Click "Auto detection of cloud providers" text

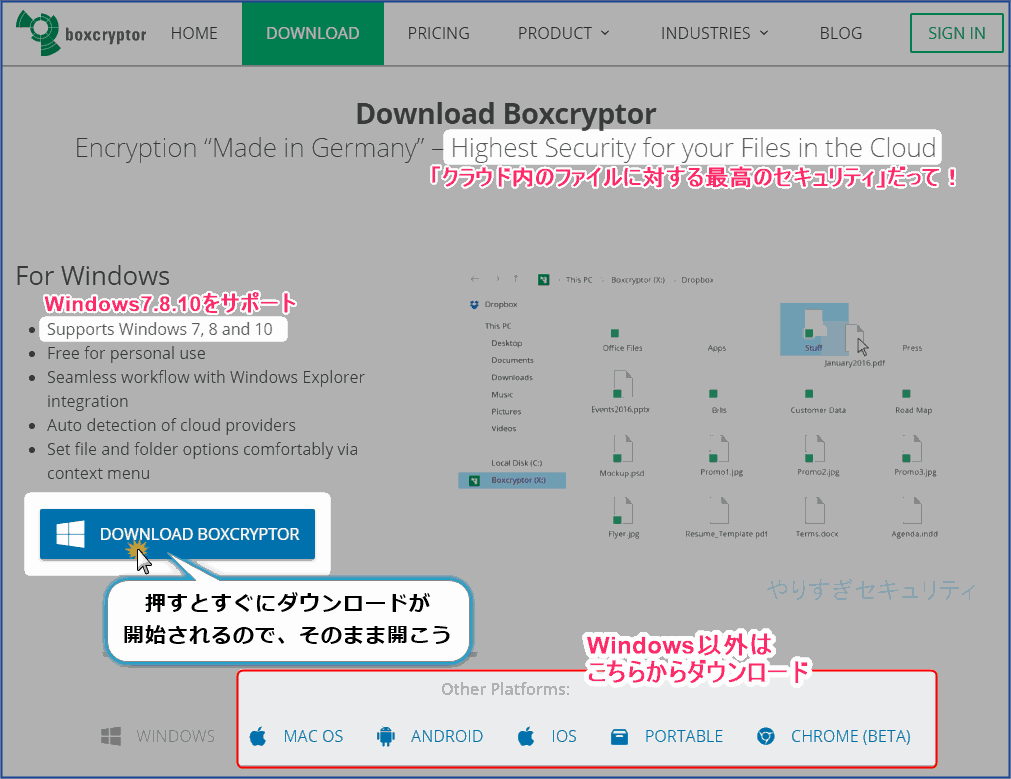tap(171, 425)
